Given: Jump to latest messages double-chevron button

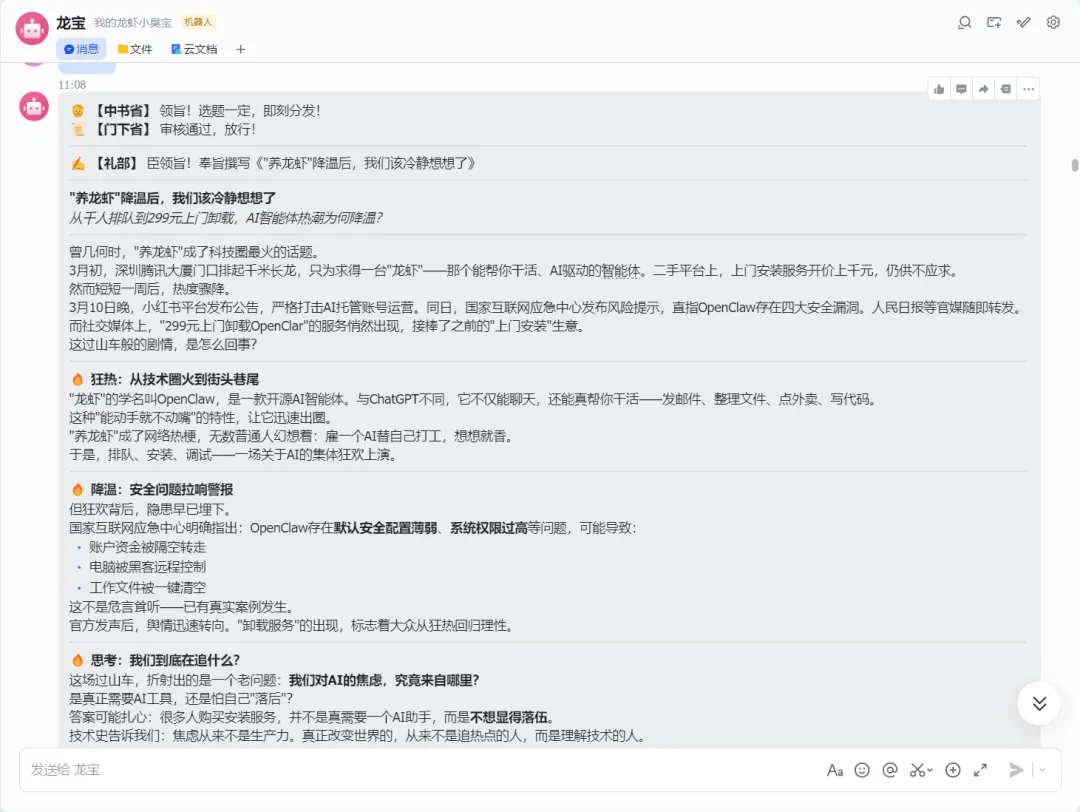Looking at the screenshot, I should (x=1039, y=703).
